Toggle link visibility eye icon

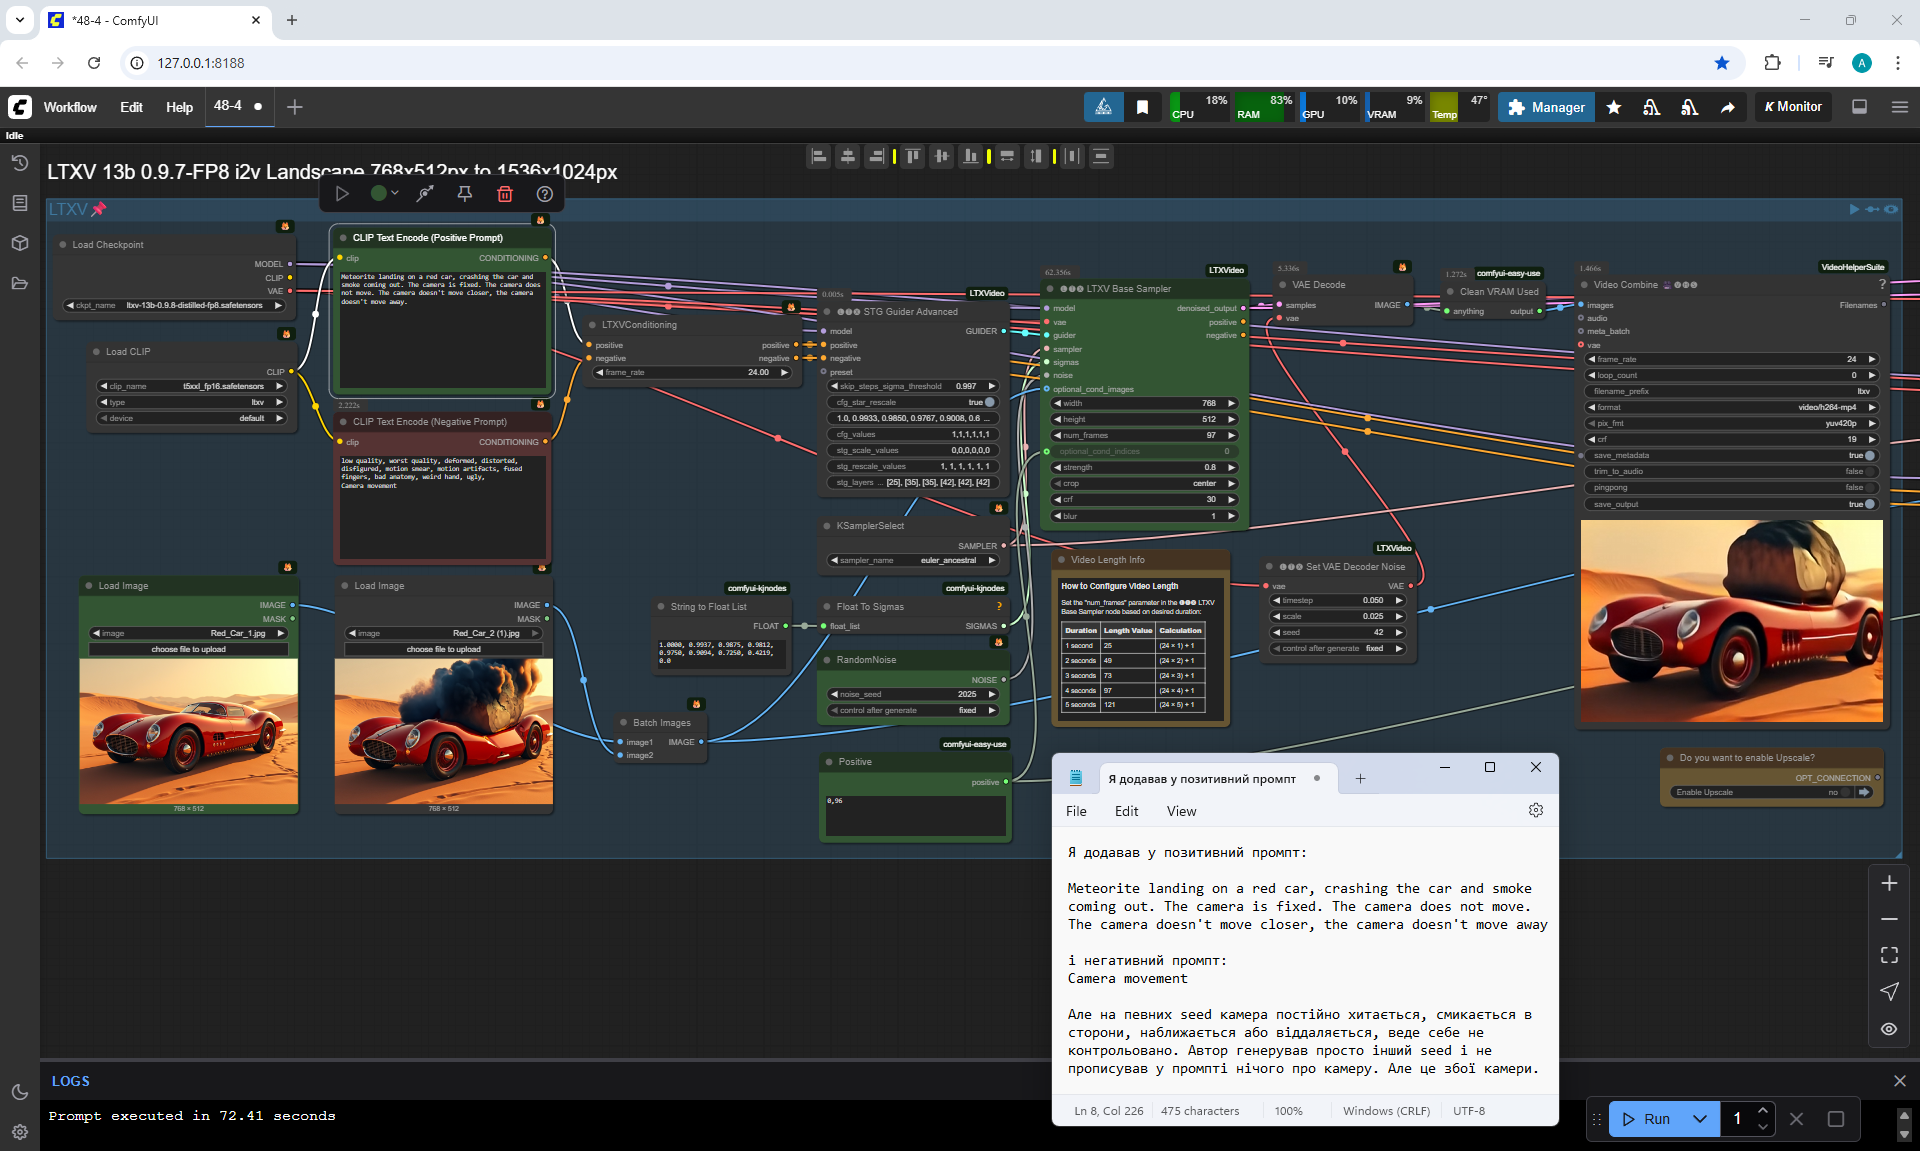point(1888,1028)
